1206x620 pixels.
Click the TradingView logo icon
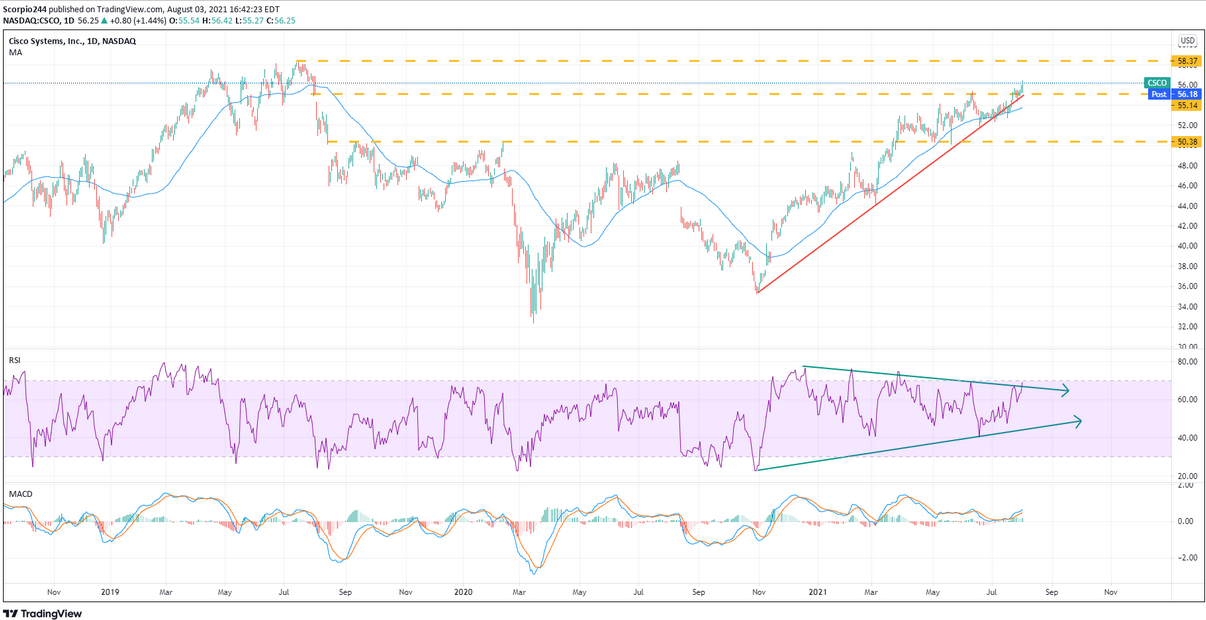[x=12, y=613]
